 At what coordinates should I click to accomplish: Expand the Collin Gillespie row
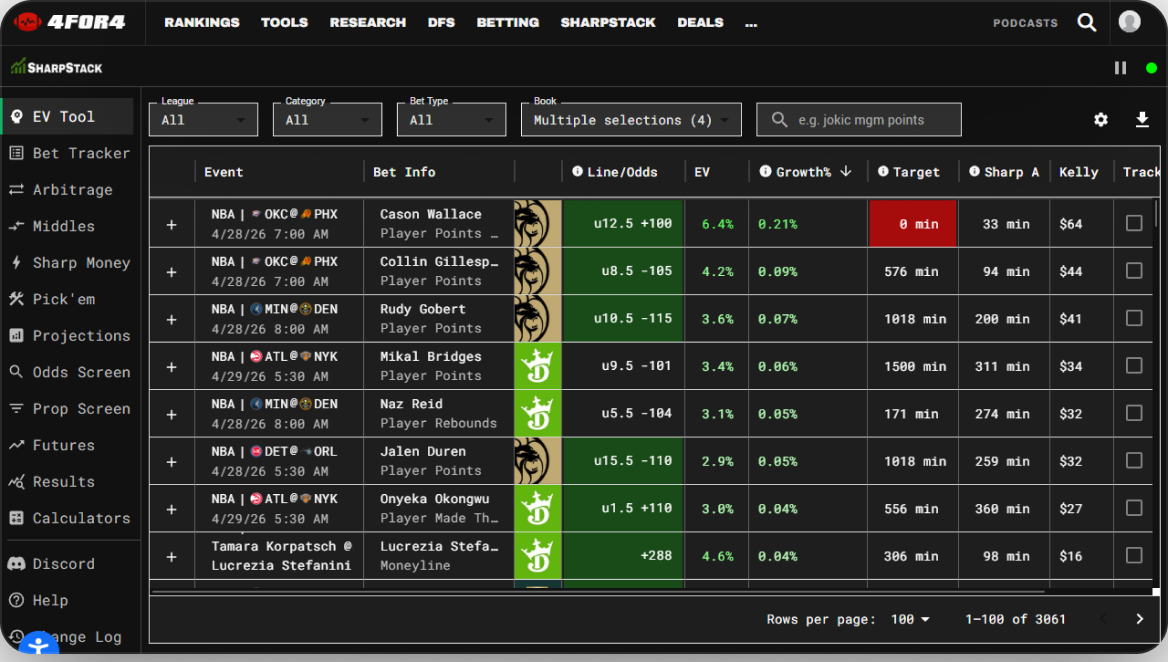click(x=171, y=273)
